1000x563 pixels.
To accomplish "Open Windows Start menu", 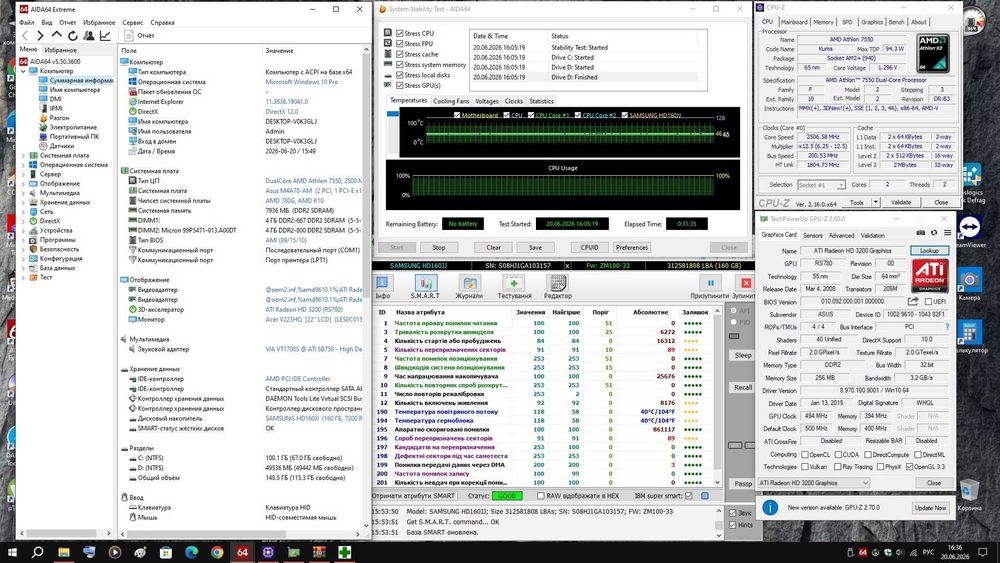I will [11, 552].
